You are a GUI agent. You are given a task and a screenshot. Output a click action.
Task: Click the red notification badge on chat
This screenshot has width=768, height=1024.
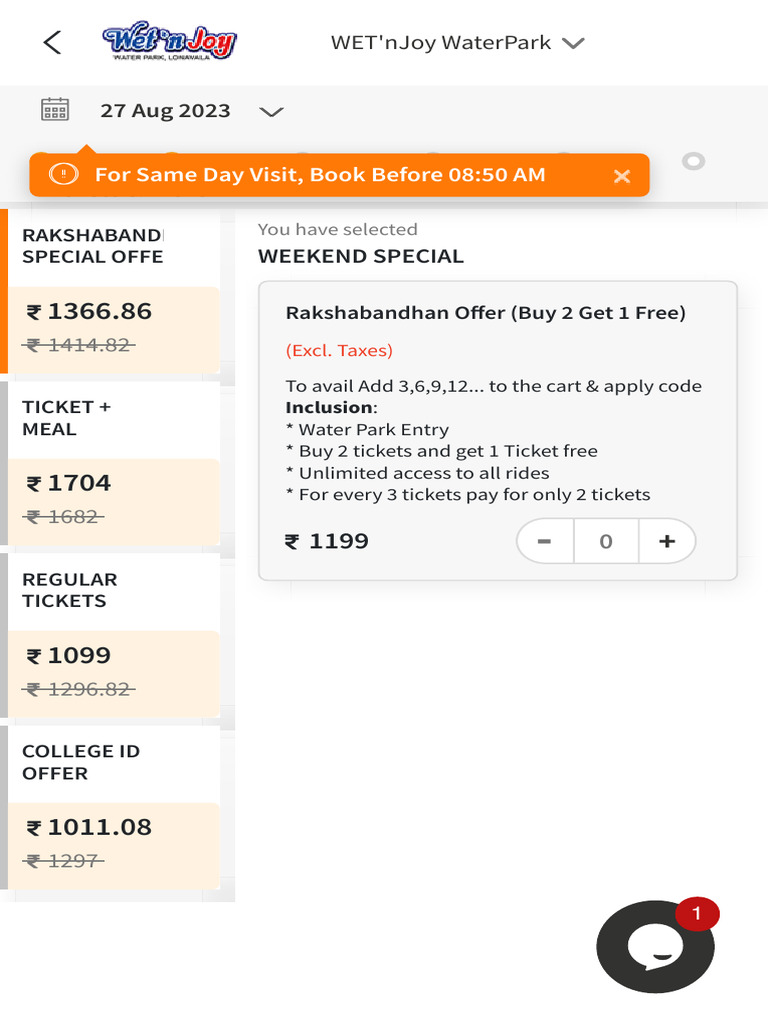[x=697, y=914]
